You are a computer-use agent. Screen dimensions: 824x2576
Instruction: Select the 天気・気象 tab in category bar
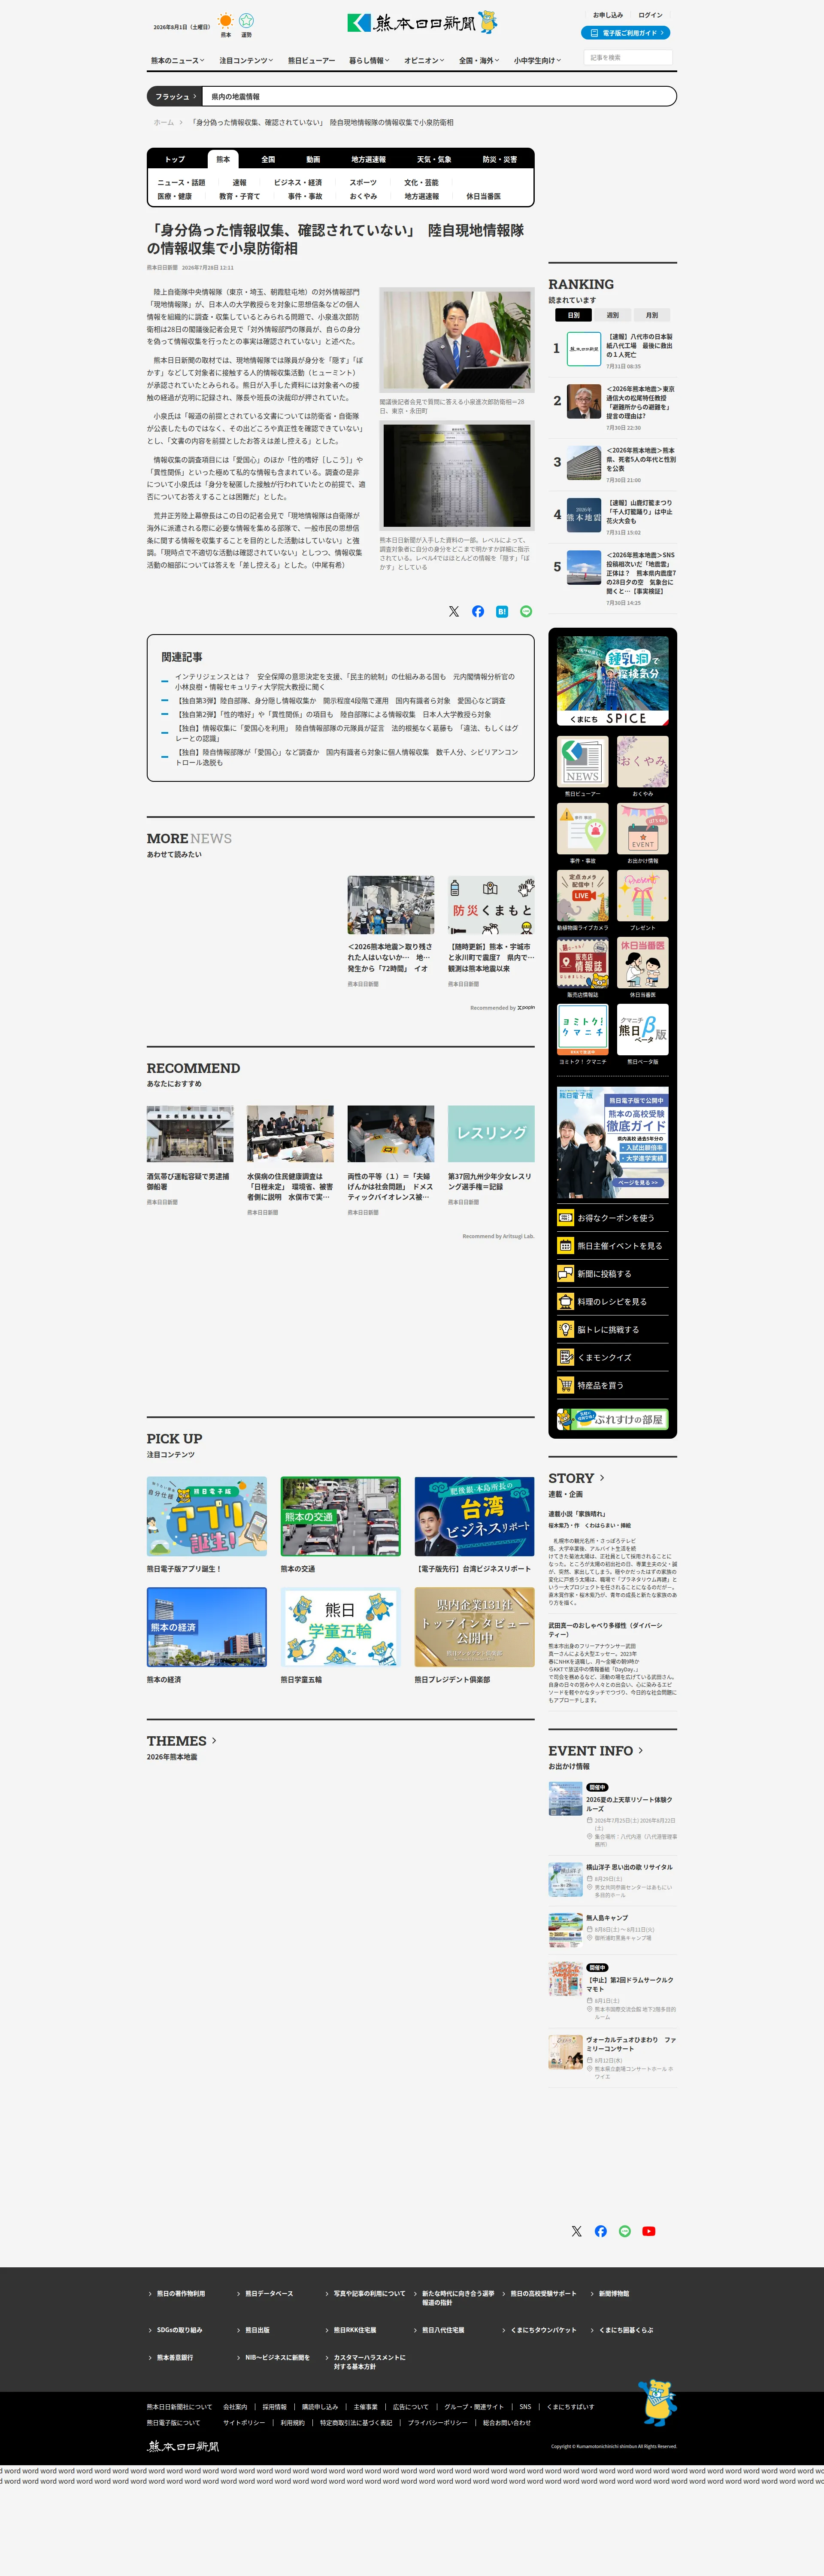pyautogui.click(x=434, y=159)
